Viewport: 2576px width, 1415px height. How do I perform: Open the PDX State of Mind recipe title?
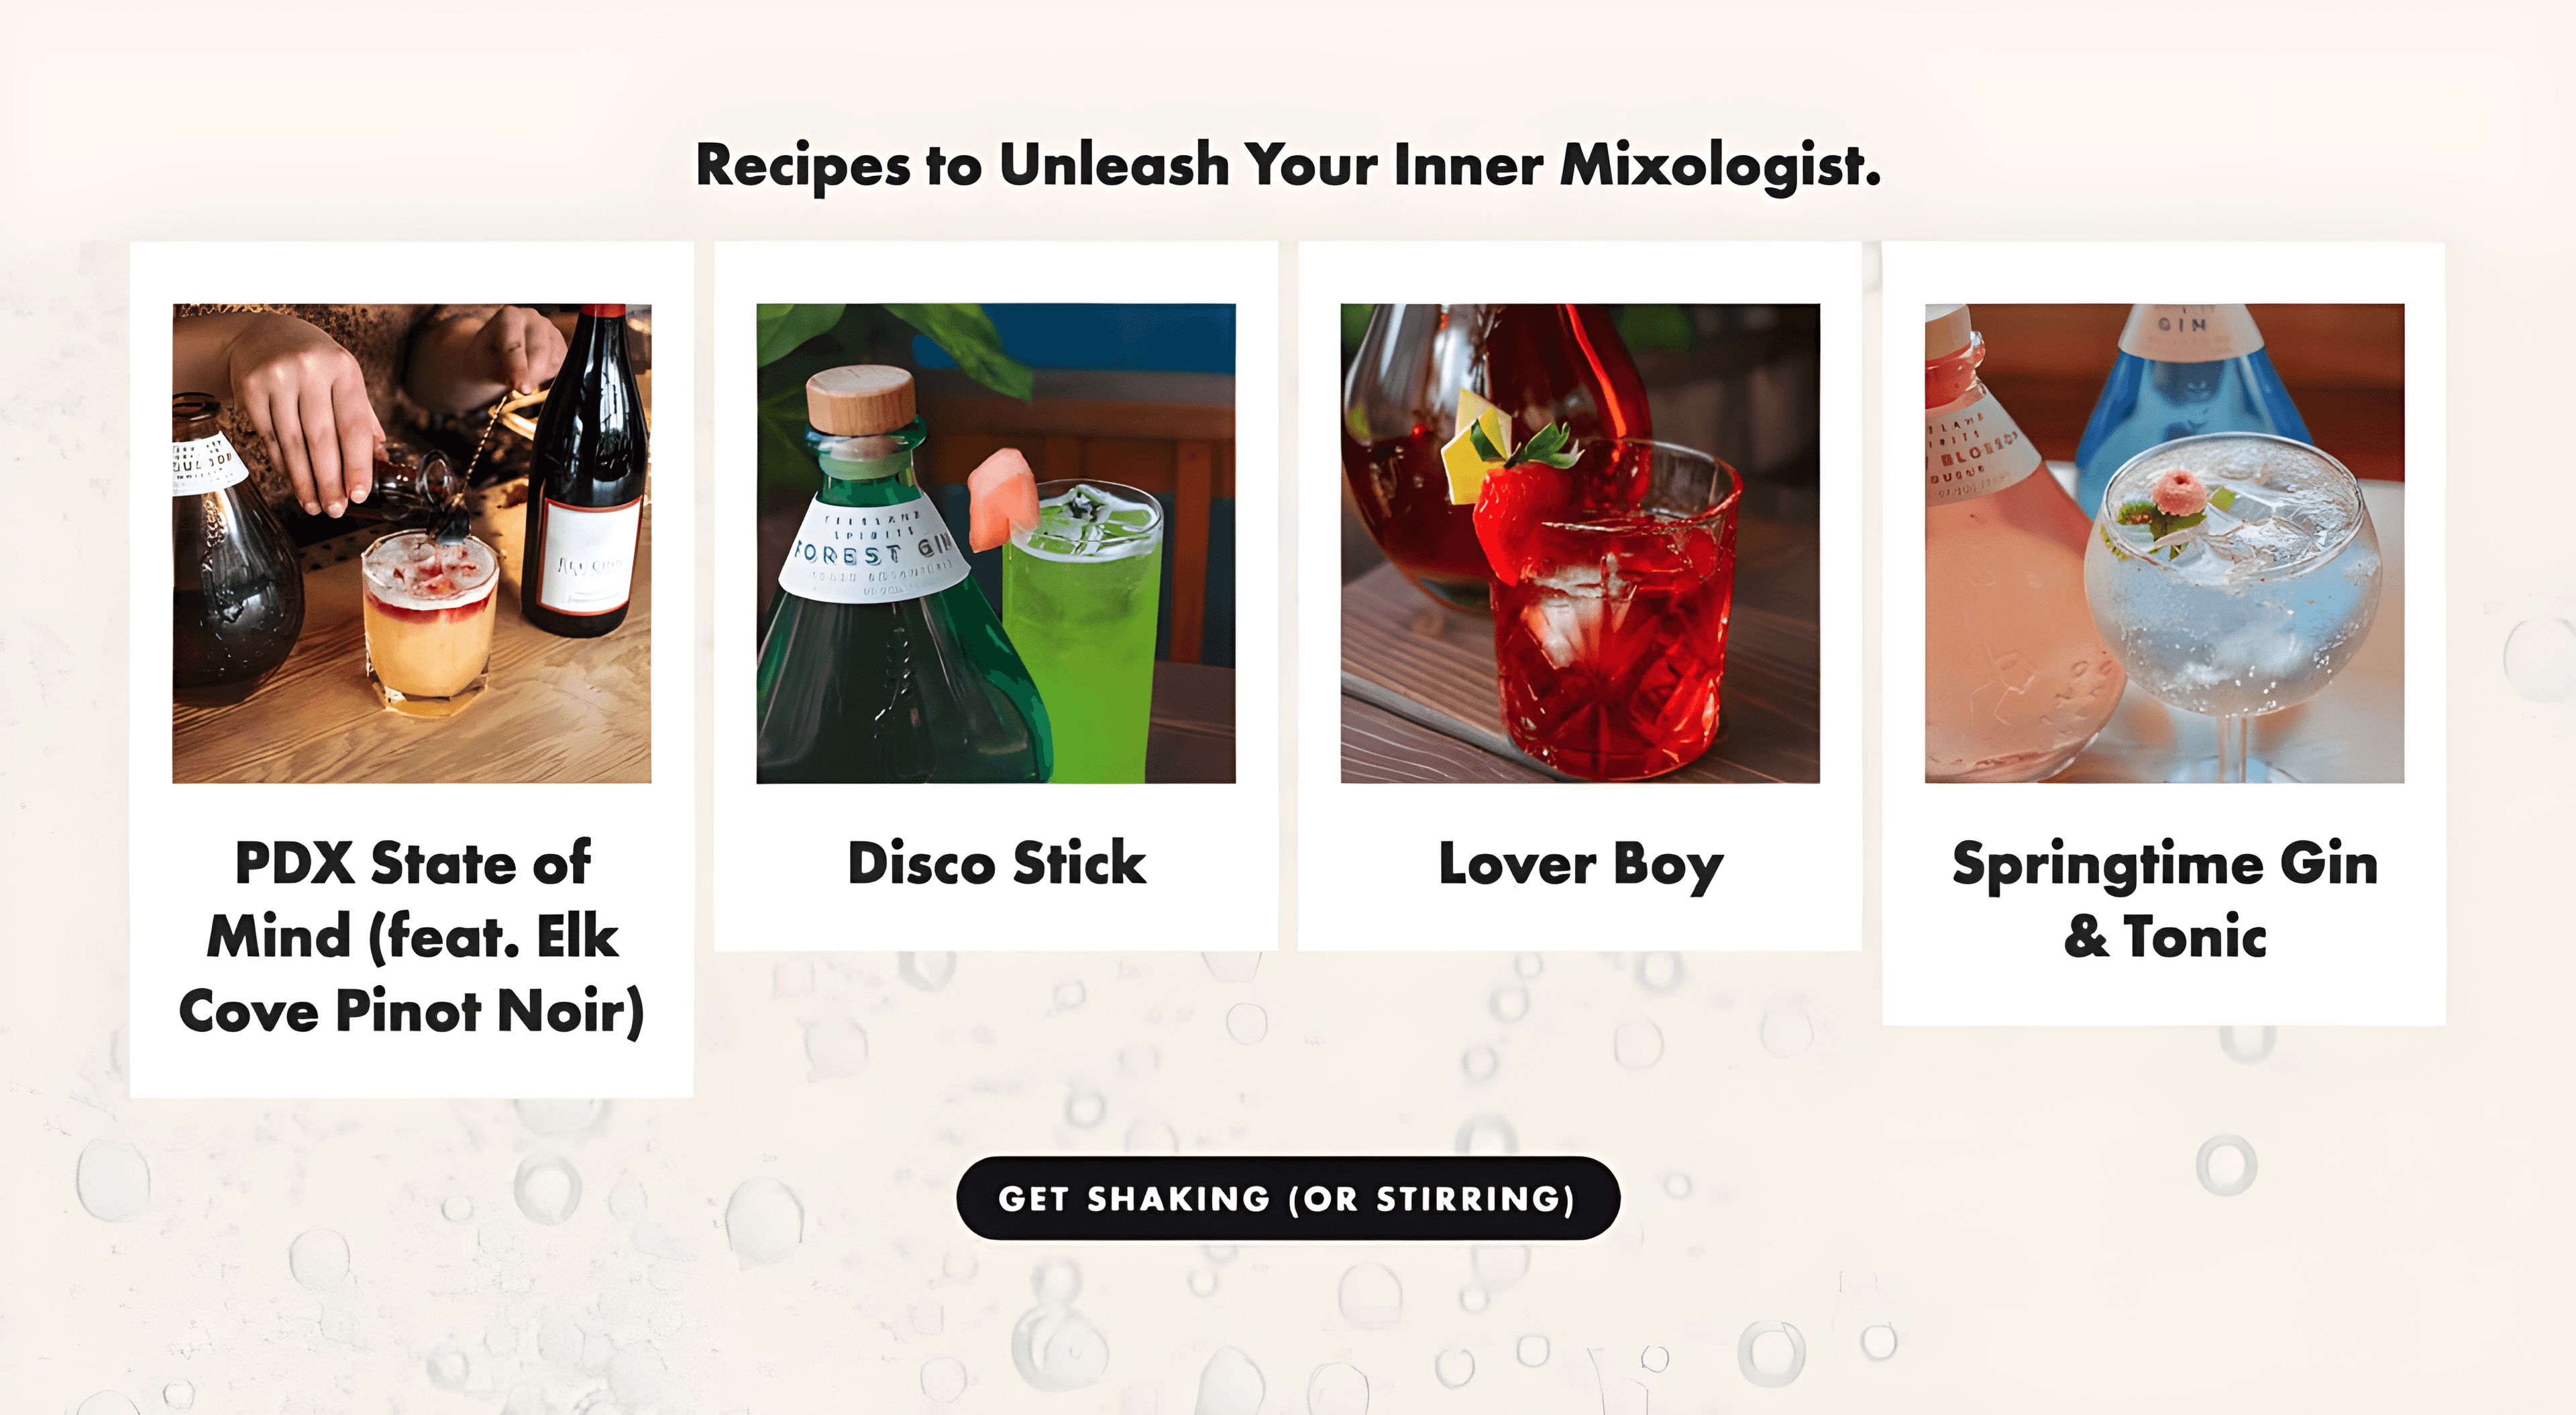pyautogui.click(x=411, y=937)
